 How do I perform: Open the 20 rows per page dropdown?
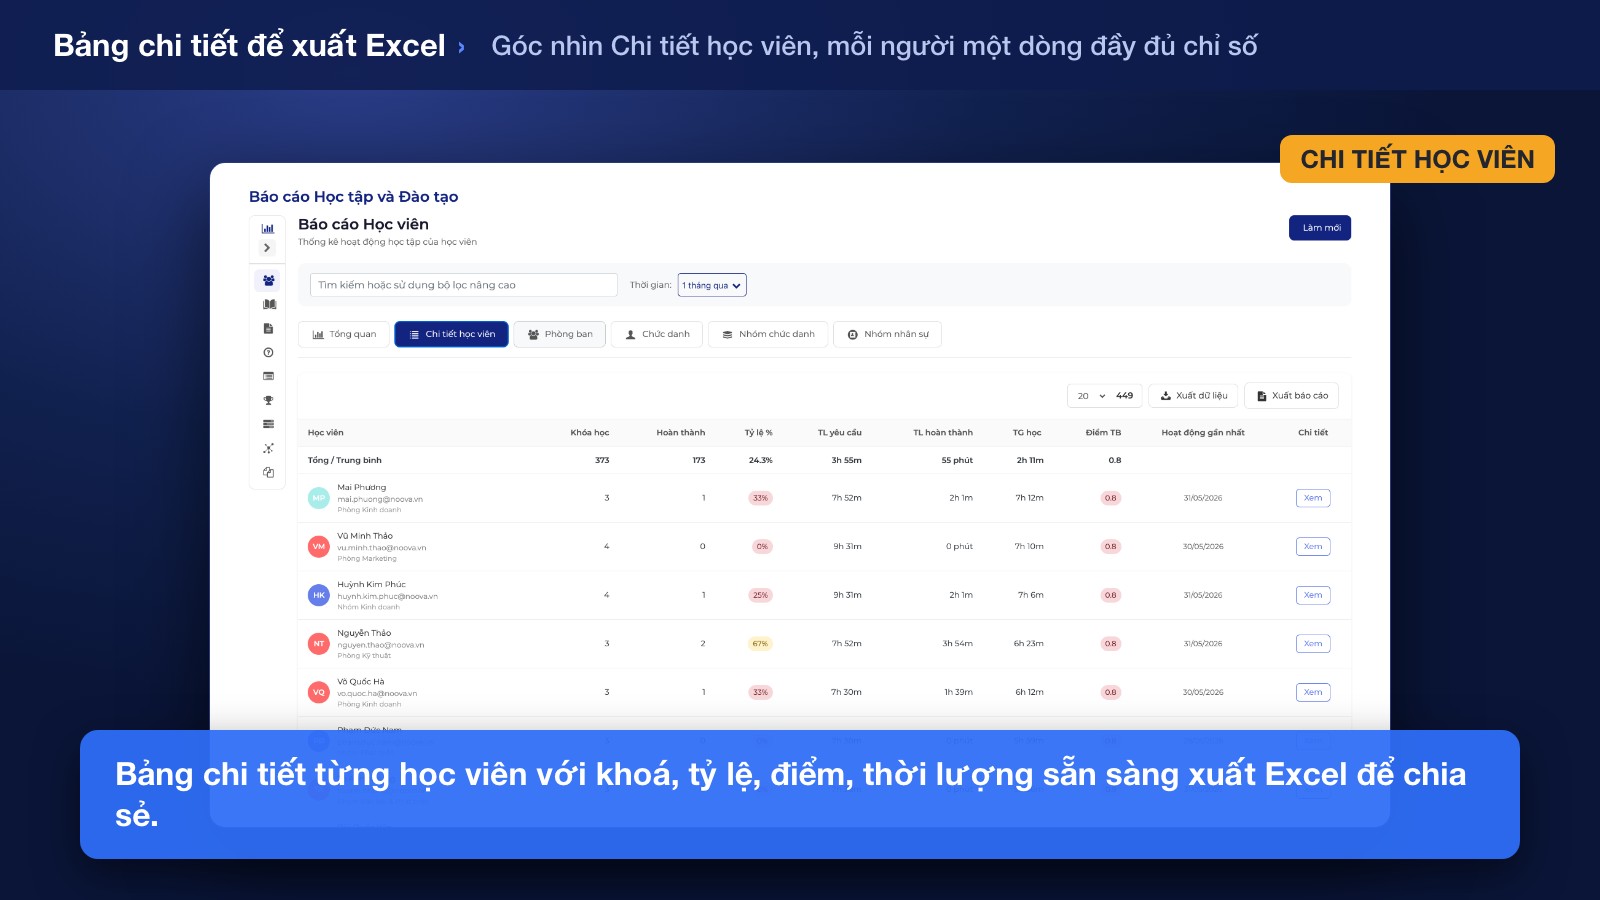1091,396
